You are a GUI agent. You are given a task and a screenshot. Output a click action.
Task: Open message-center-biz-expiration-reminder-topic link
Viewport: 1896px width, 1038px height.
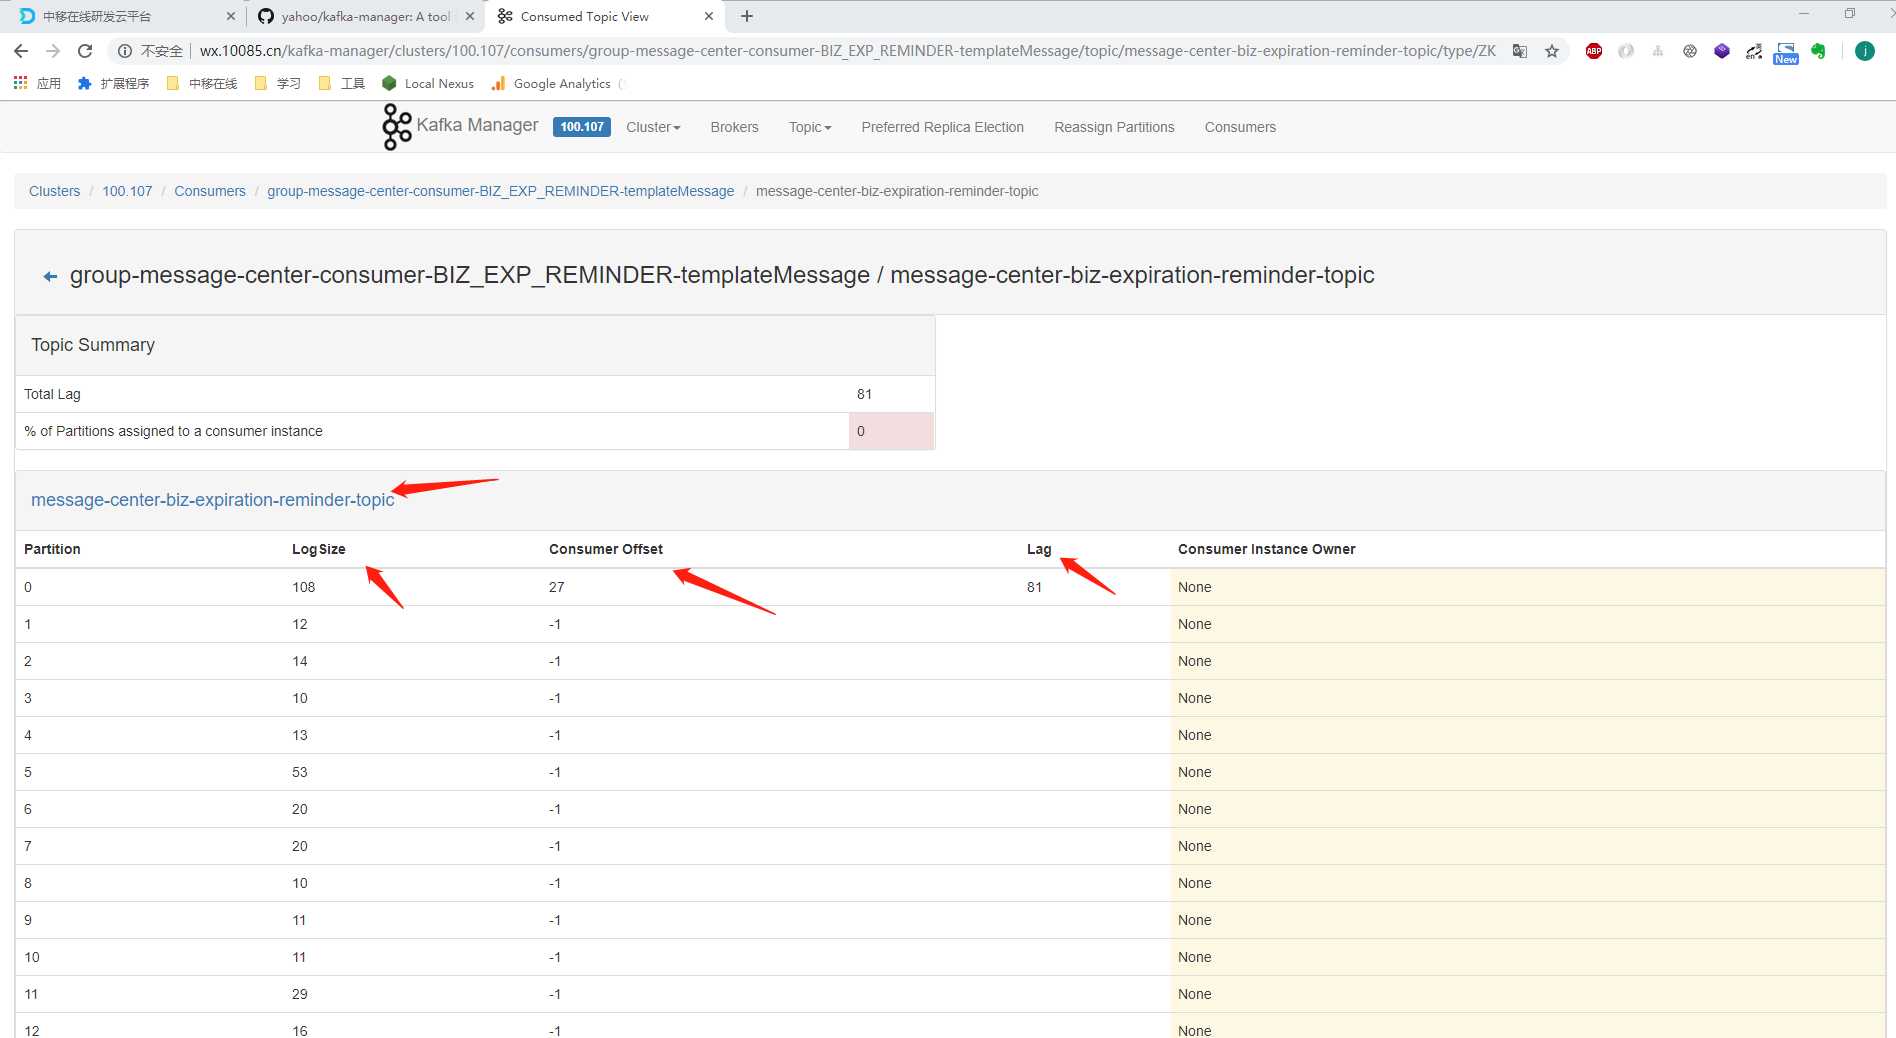(212, 500)
